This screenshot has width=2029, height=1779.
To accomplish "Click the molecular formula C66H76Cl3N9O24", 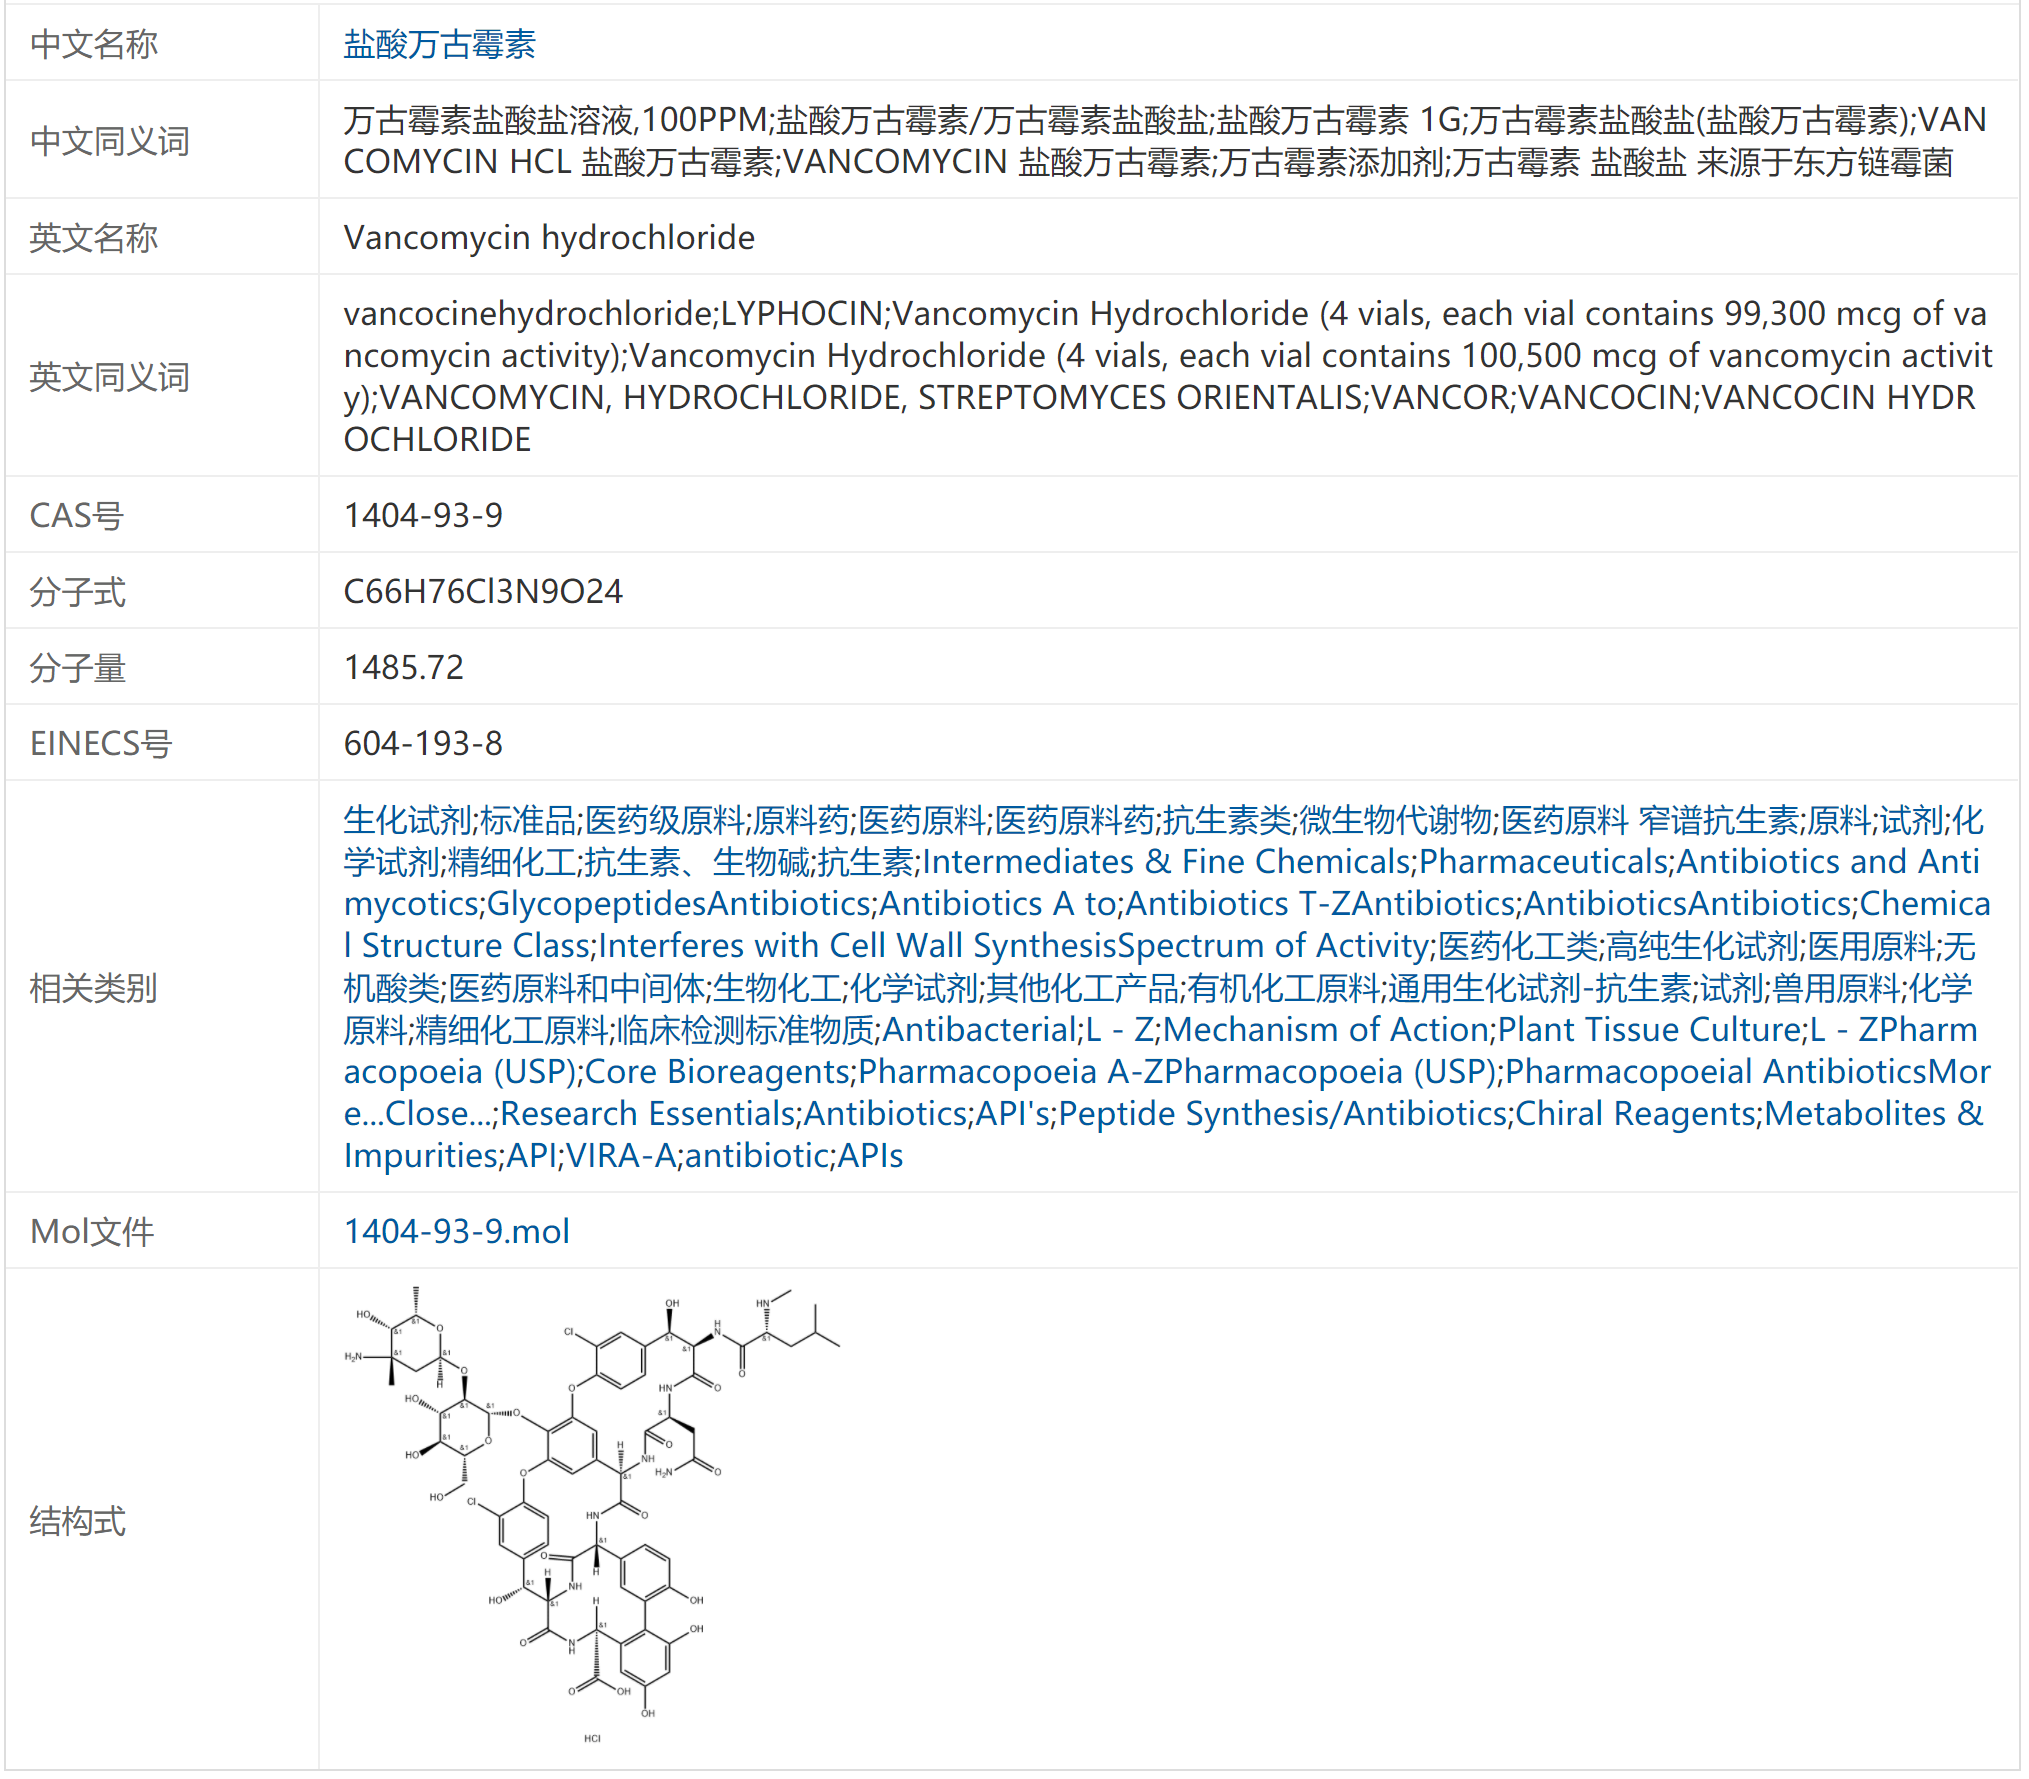I will click(x=482, y=591).
